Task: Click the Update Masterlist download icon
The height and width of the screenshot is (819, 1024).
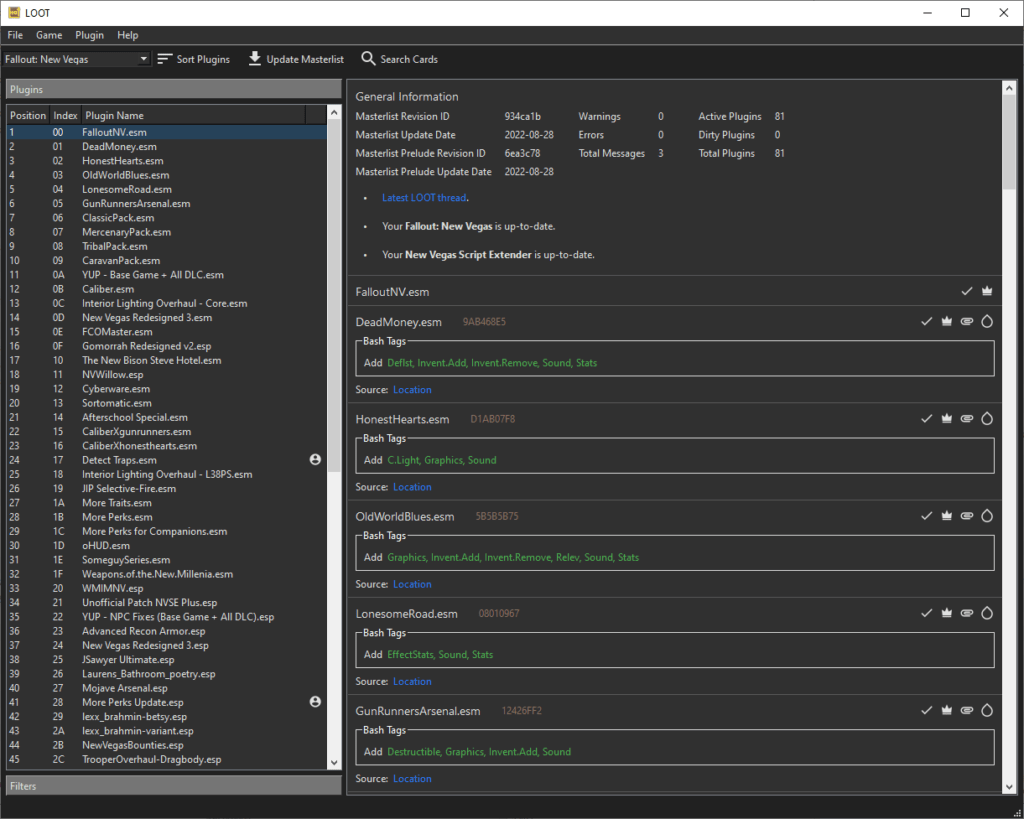Action: click(x=255, y=59)
